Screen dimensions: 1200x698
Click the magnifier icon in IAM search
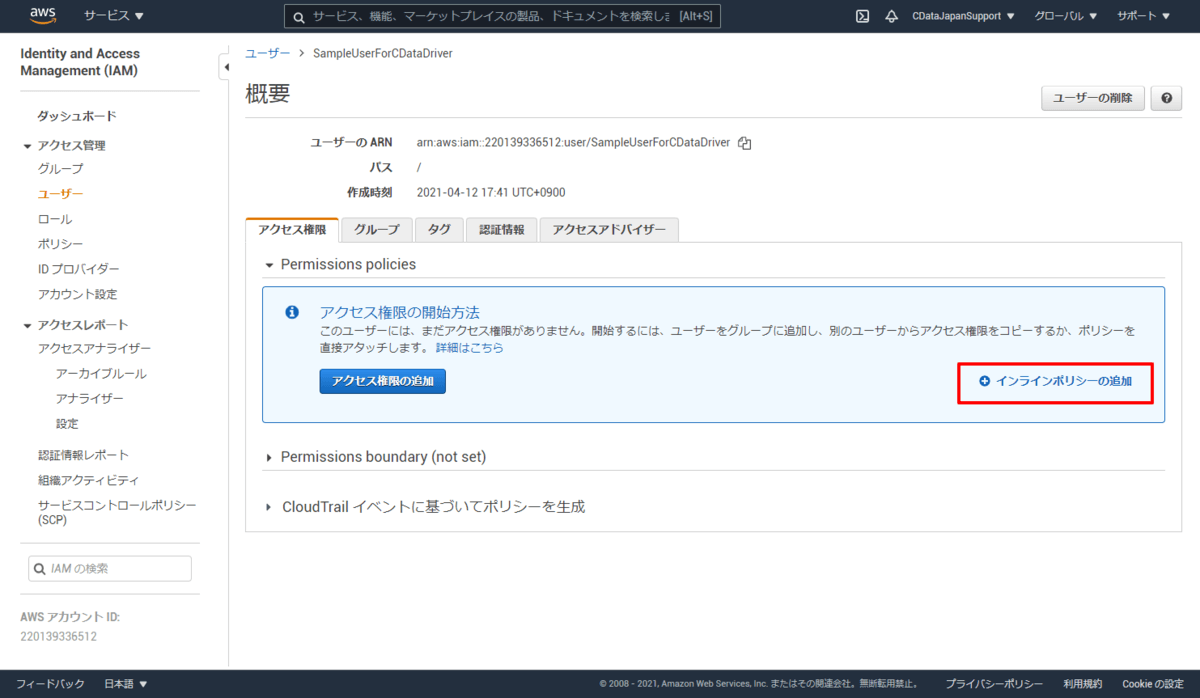(40, 568)
